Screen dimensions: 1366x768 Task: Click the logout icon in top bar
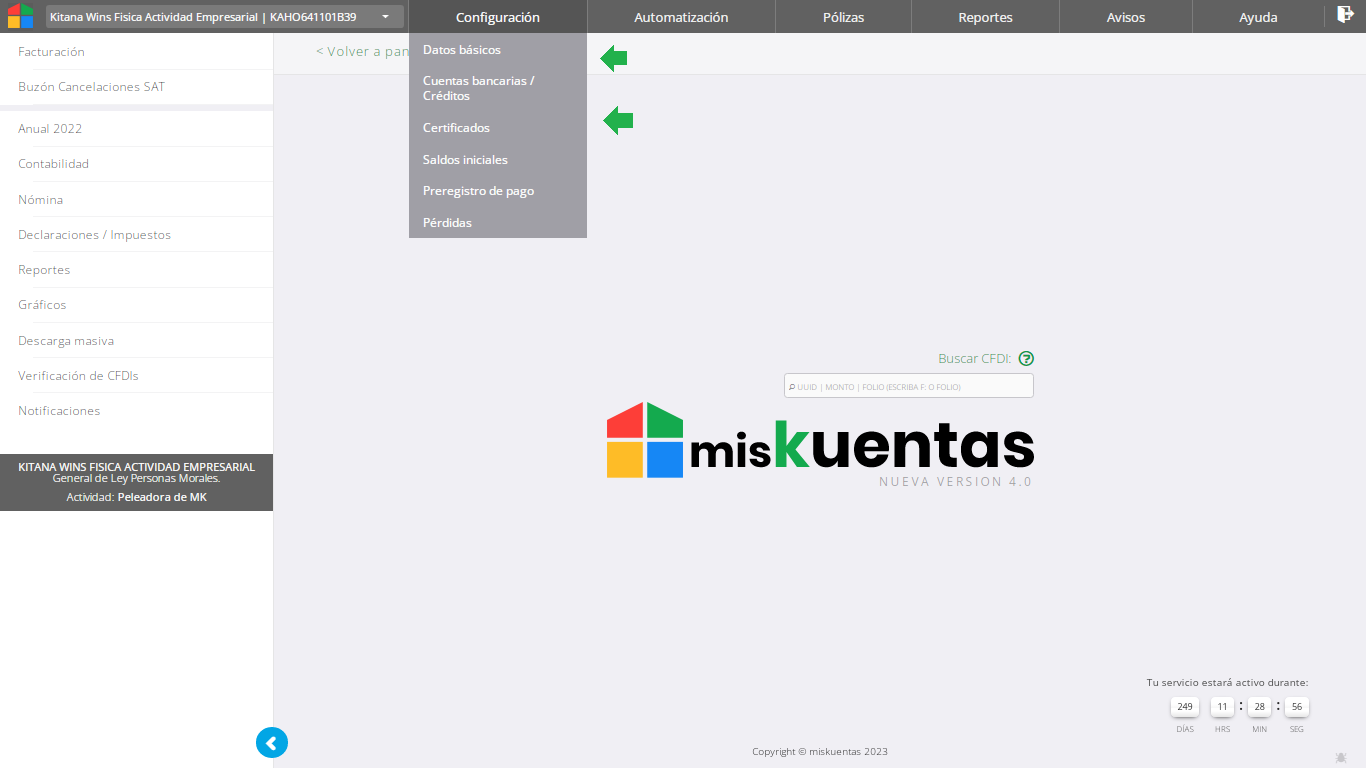click(1345, 15)
